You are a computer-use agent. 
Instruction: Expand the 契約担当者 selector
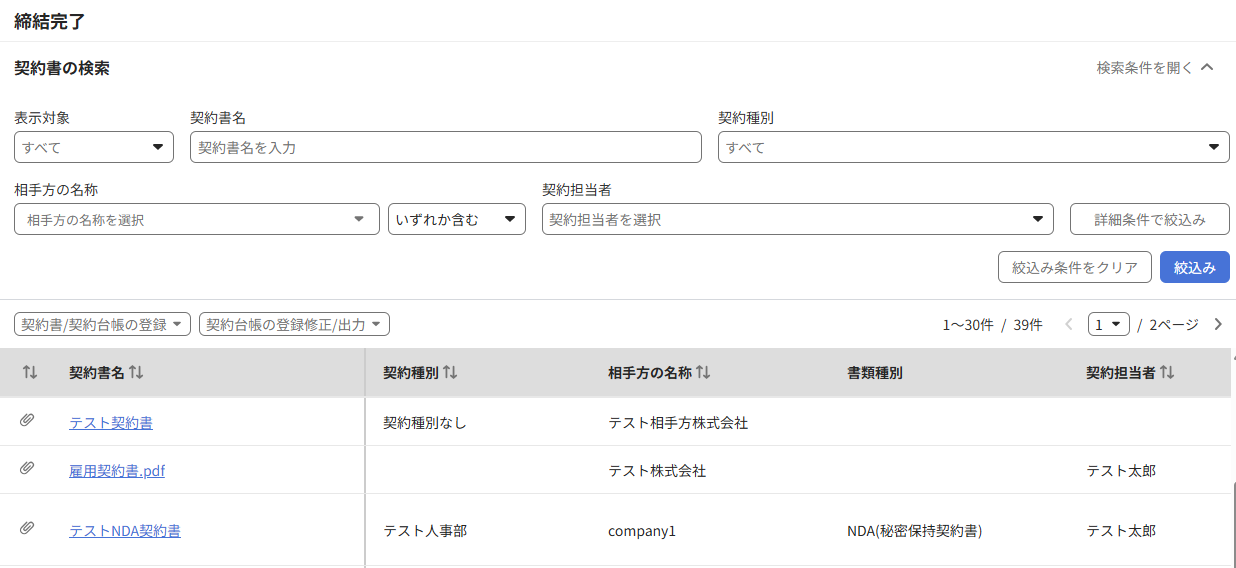click(797, 219)
